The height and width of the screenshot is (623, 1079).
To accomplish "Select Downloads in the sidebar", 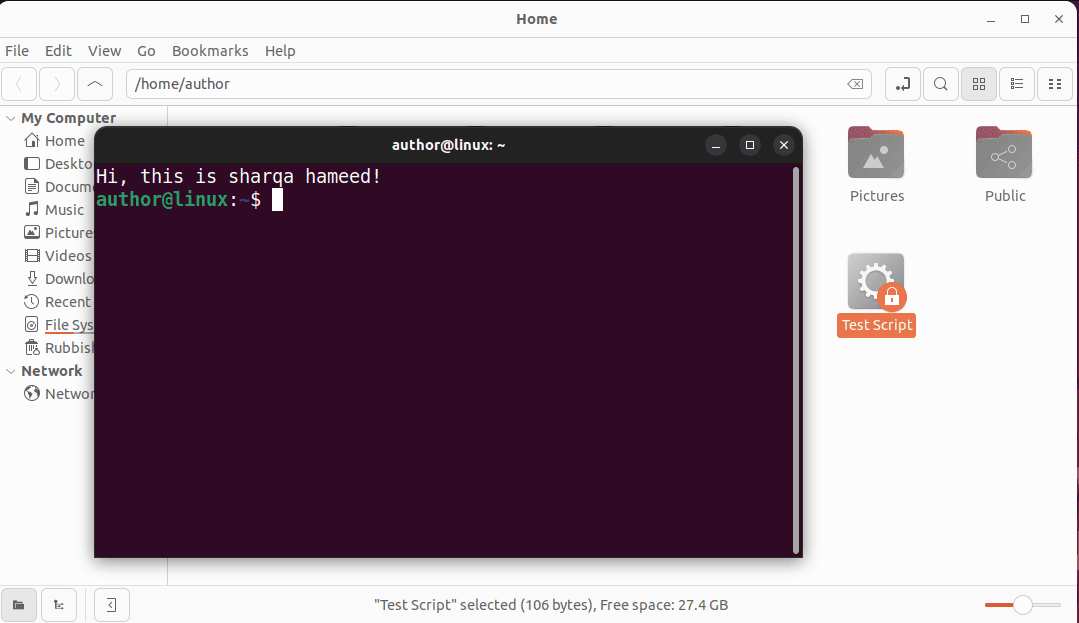I will point(58,279).
